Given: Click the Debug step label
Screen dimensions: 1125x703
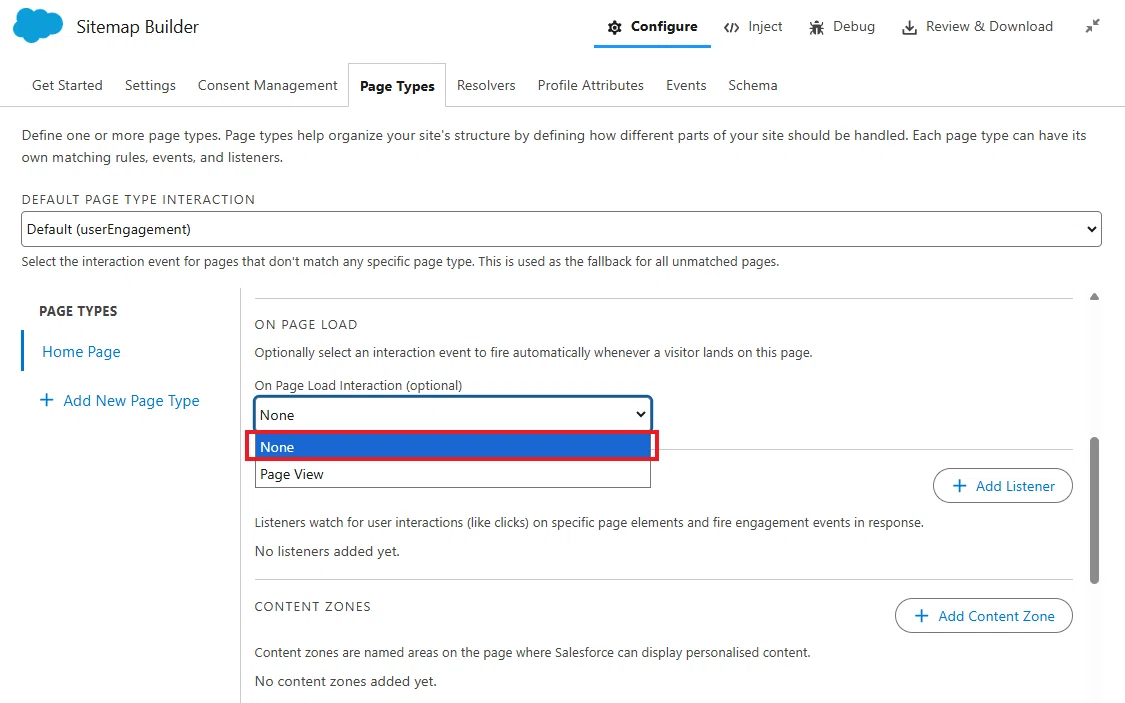Looking at the screenshot, I should [854, 27].
